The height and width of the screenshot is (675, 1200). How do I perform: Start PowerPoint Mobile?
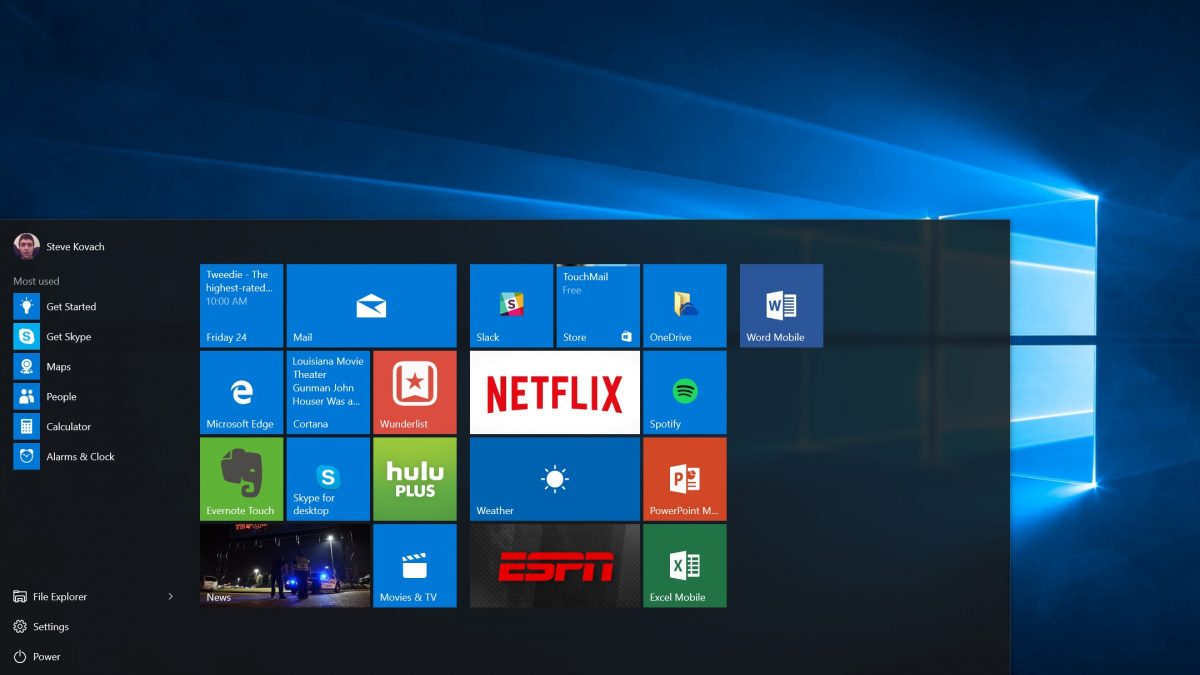pos(684,479)
